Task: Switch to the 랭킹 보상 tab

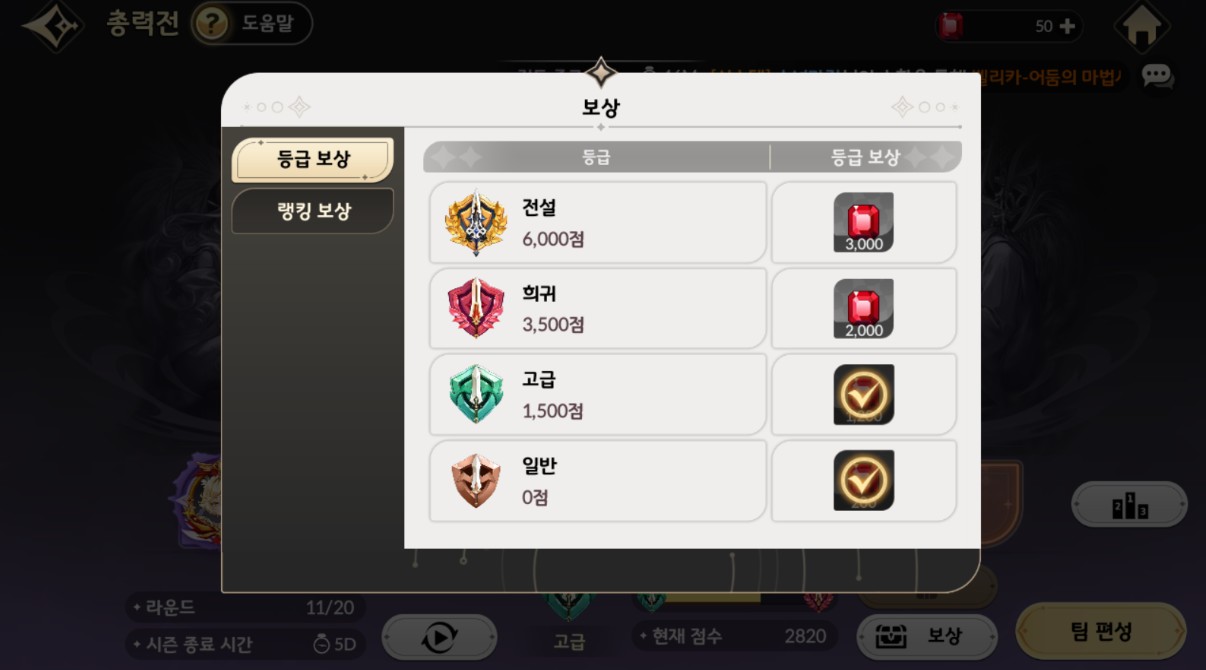Action: pos(312,211)
